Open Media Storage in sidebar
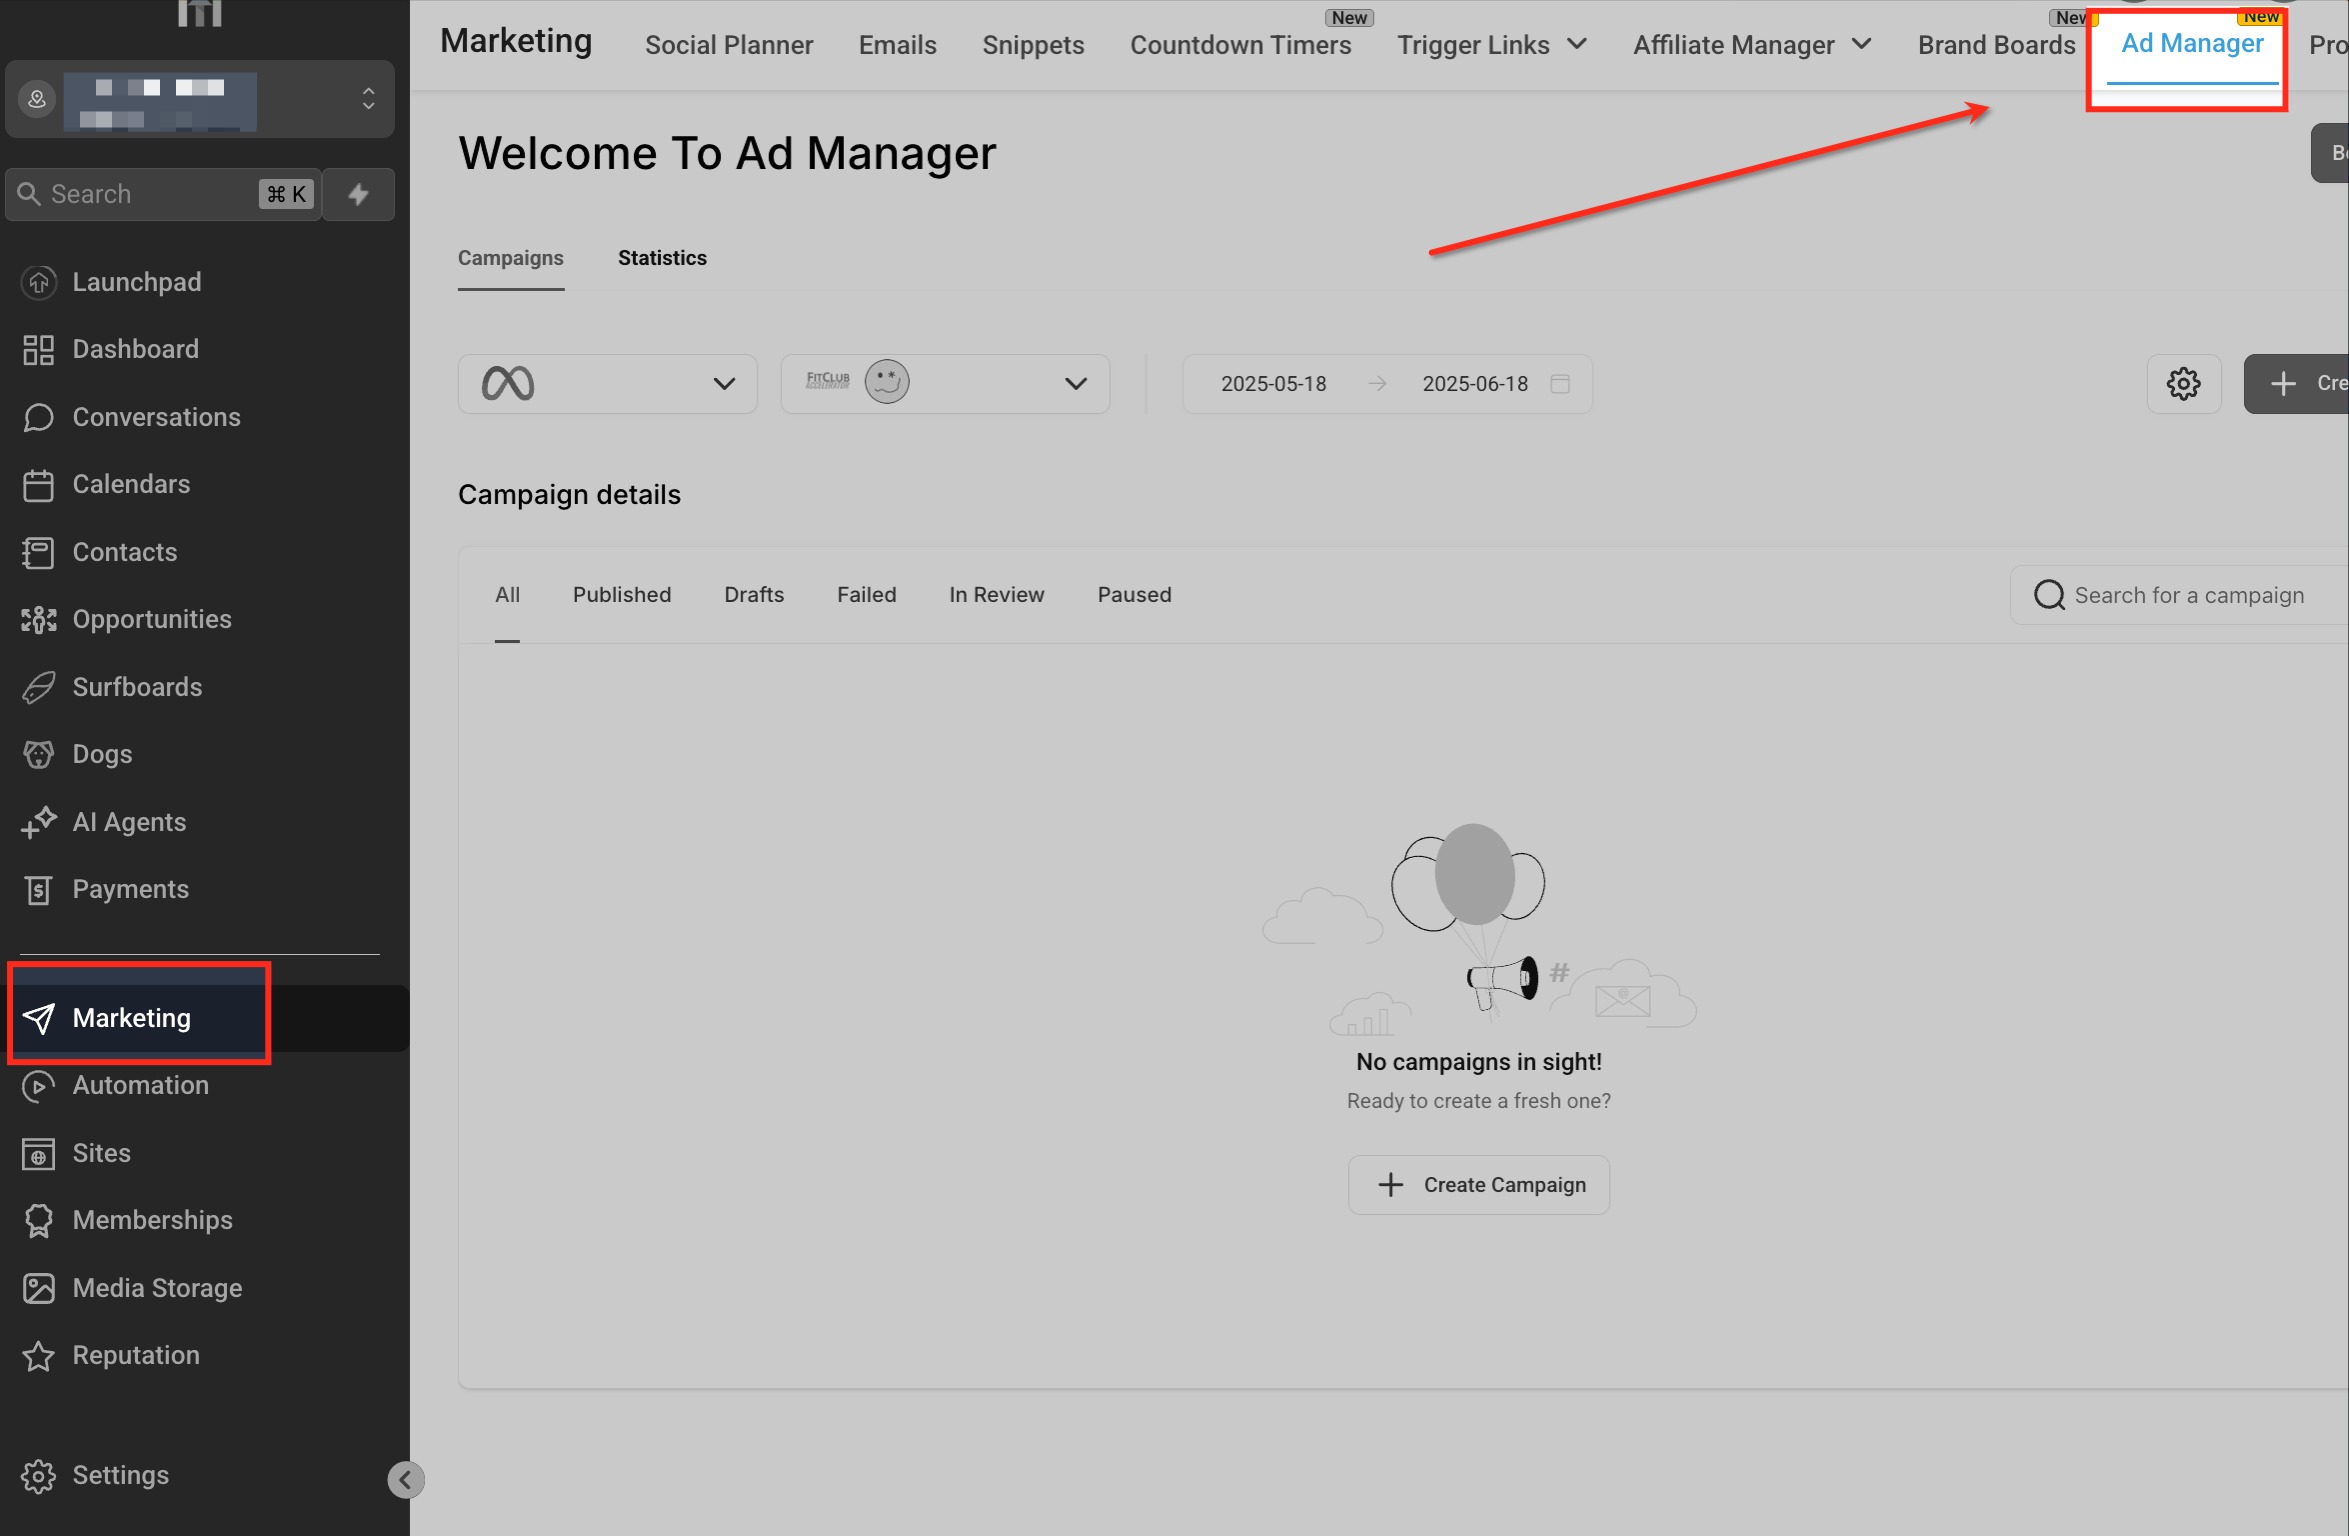Viewport: 2349px width, 1536px height. pos(157,1288)
